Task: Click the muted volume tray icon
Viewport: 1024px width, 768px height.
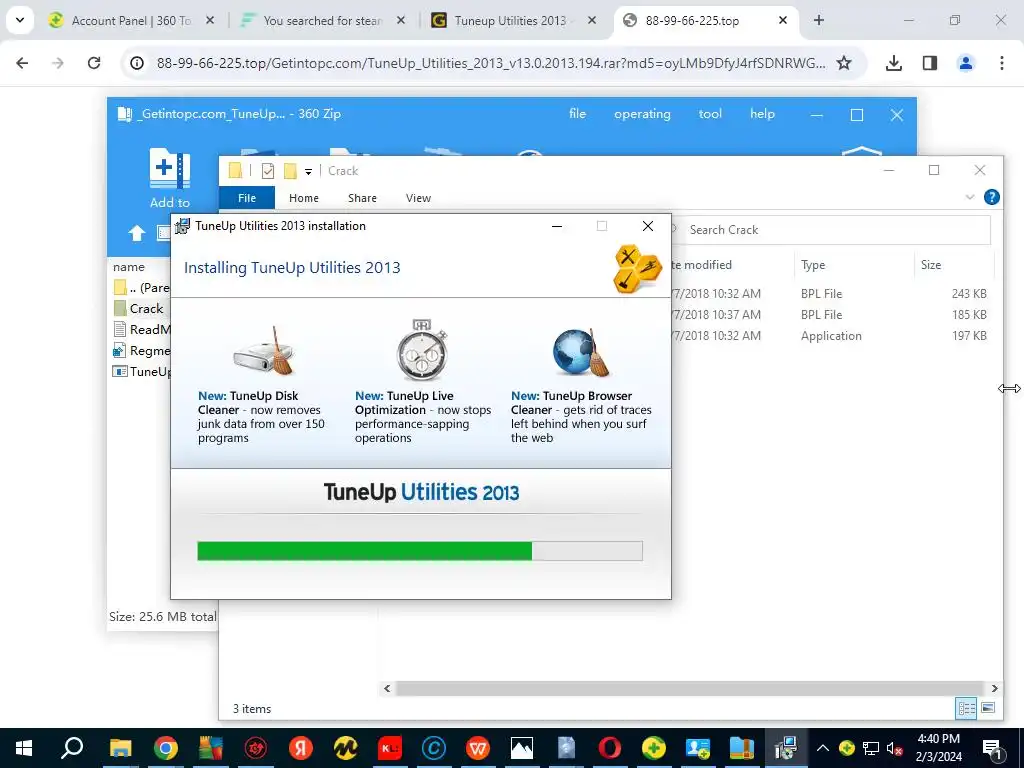Action: (x=895, y=748)
